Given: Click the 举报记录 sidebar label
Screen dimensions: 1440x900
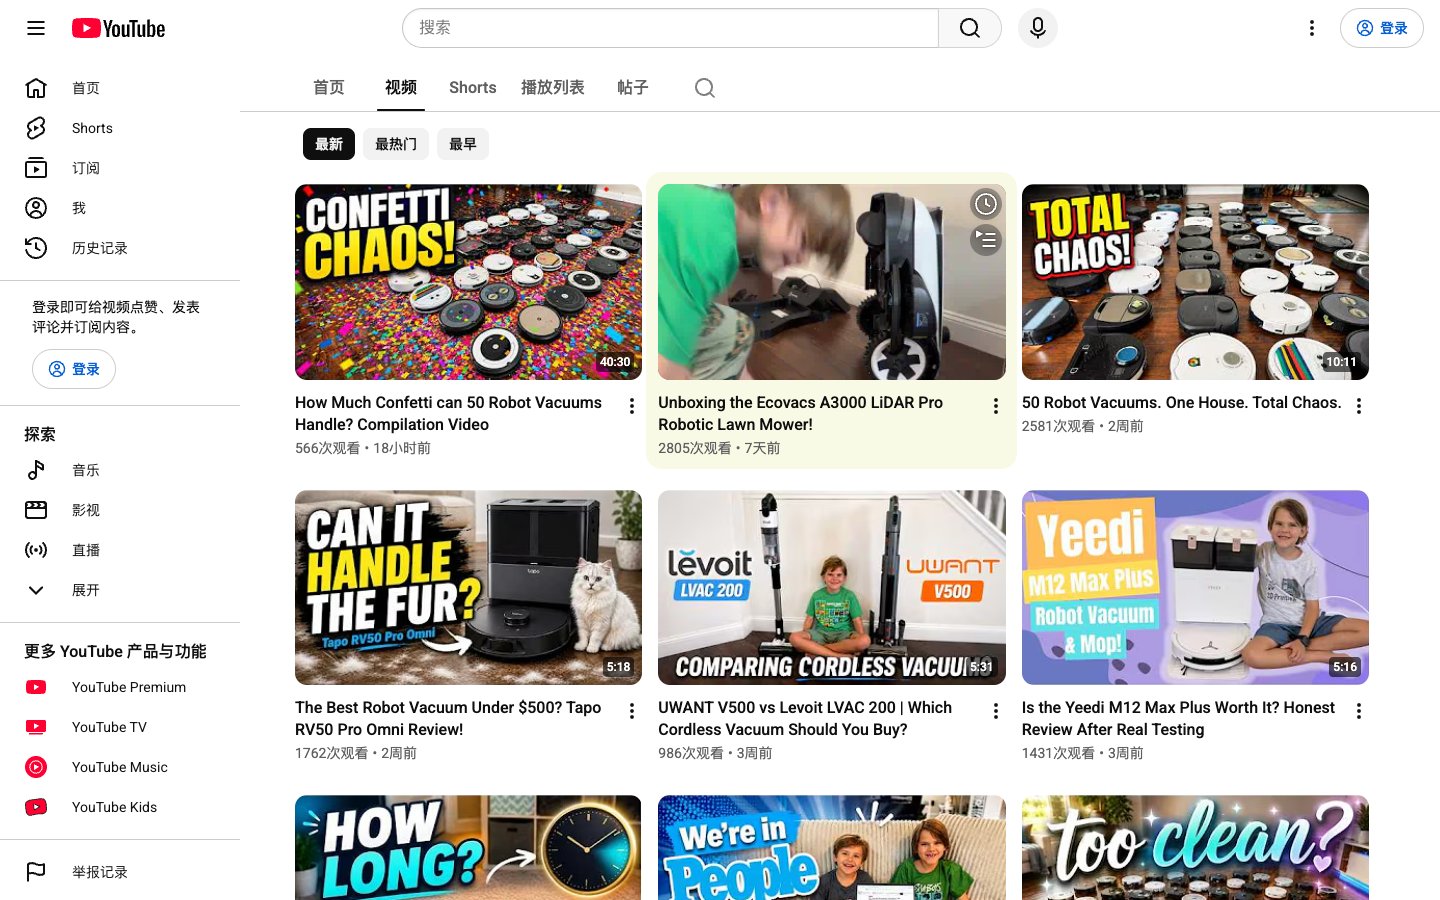Looking at the screenshot, I should (100, 872).
